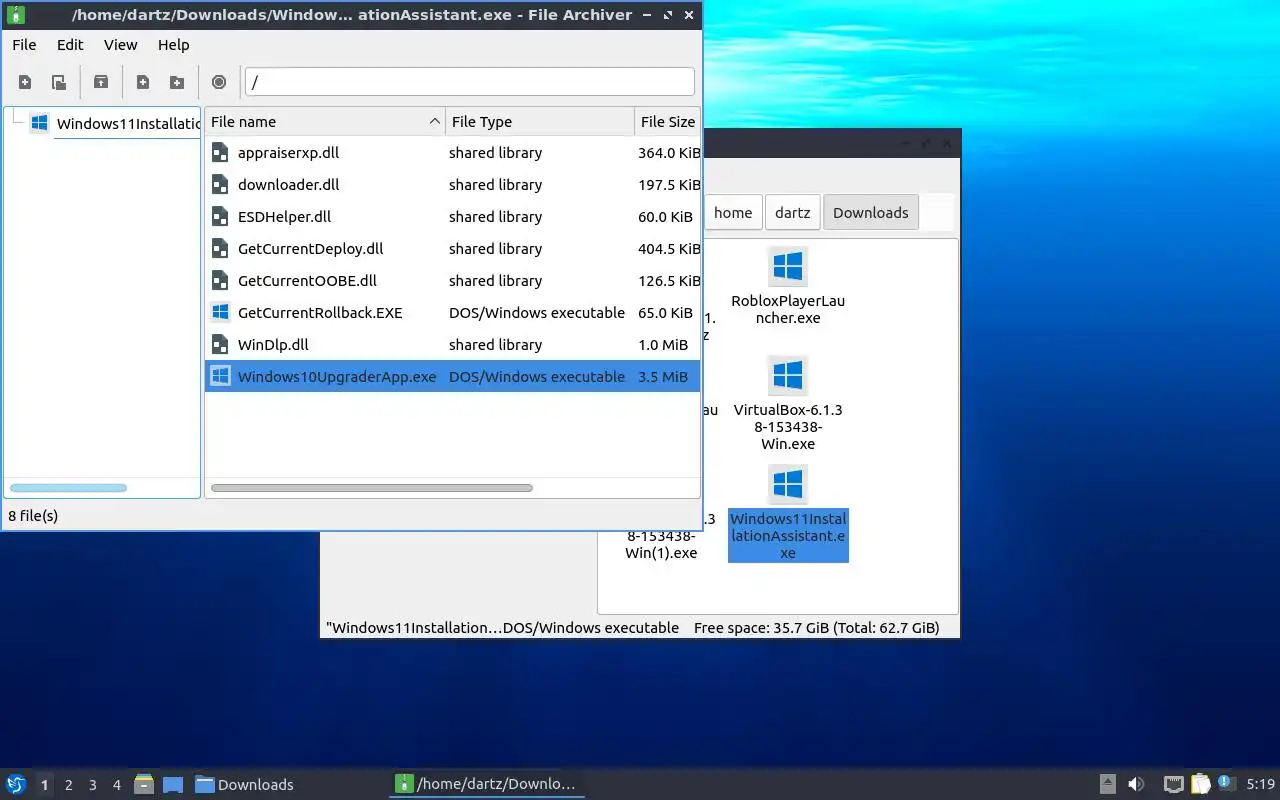Select RobloxPlayerLauncher.exe icon in file manager
This screenshot has width=1280, height=800.
point(788,266)
